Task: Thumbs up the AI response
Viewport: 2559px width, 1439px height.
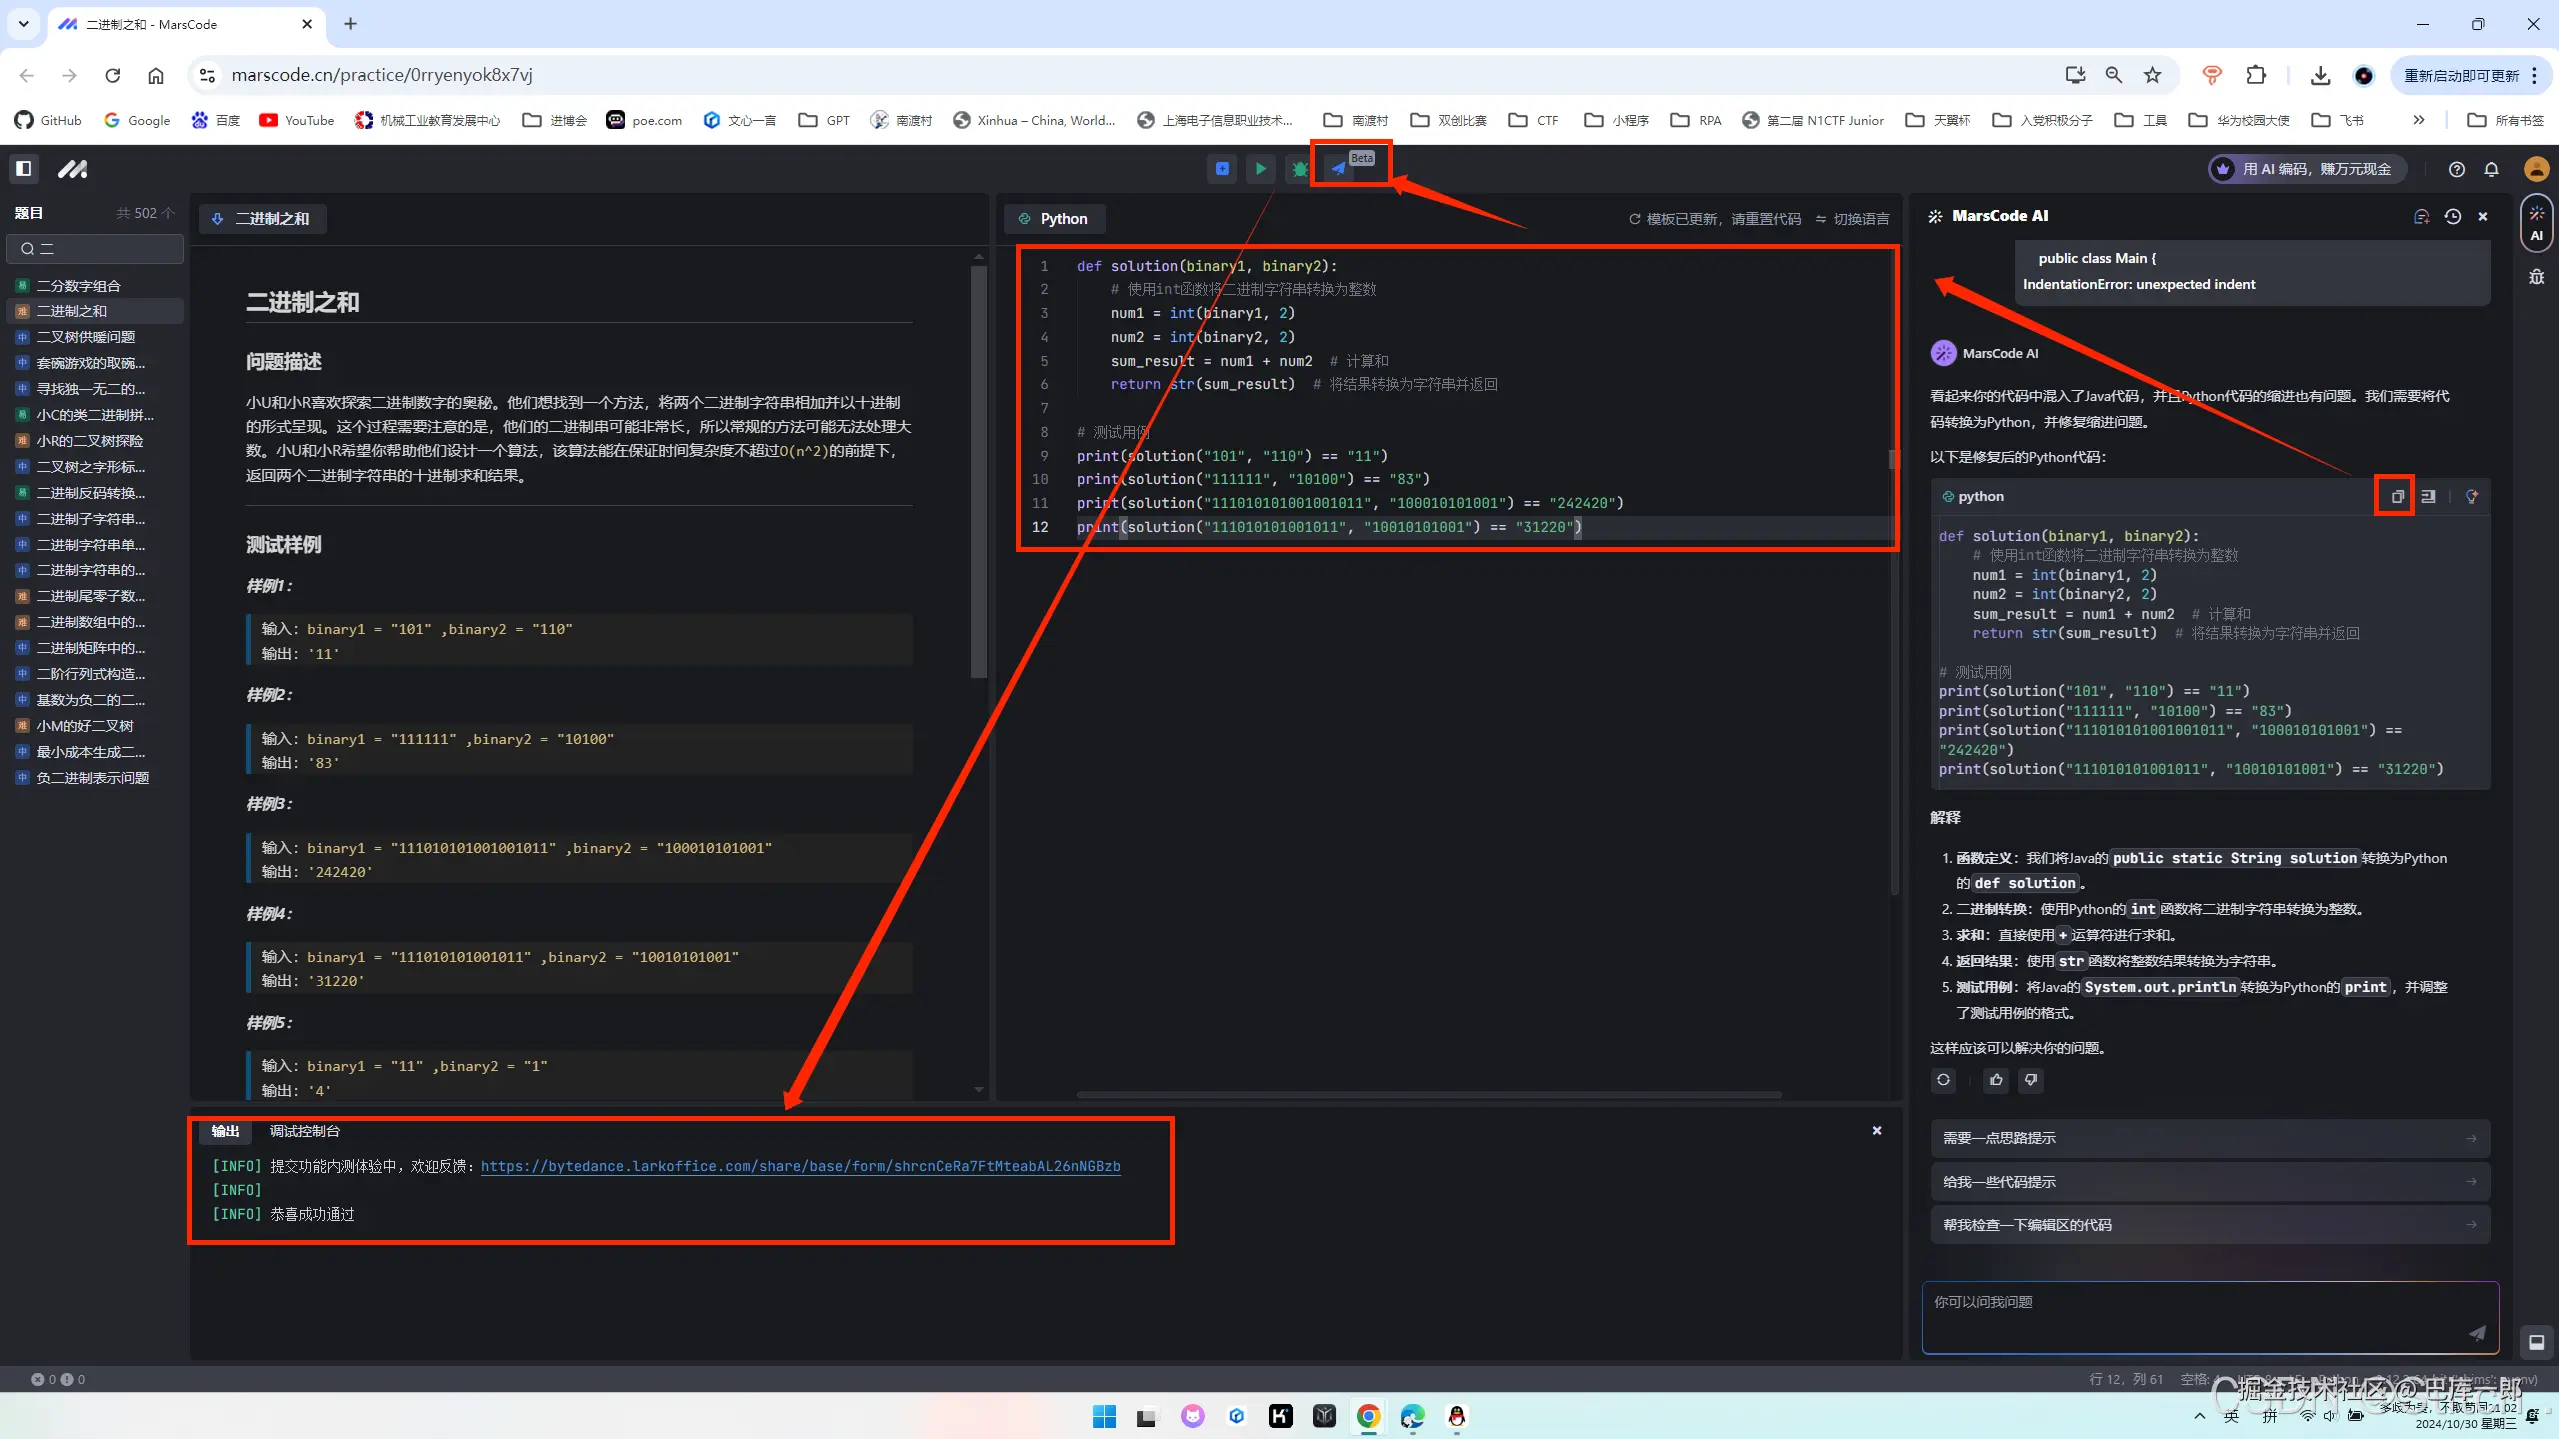Action: point(1996,1080)
